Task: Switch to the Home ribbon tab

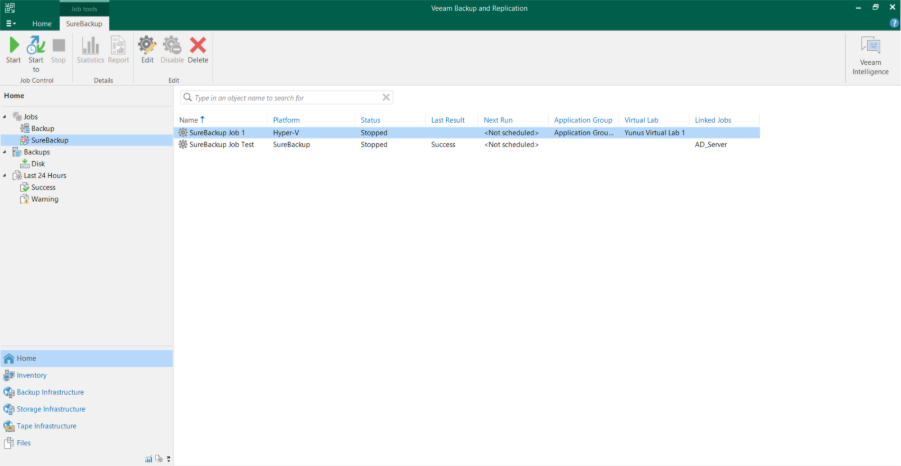Action: pyautogui.click(x=42, y=23)
